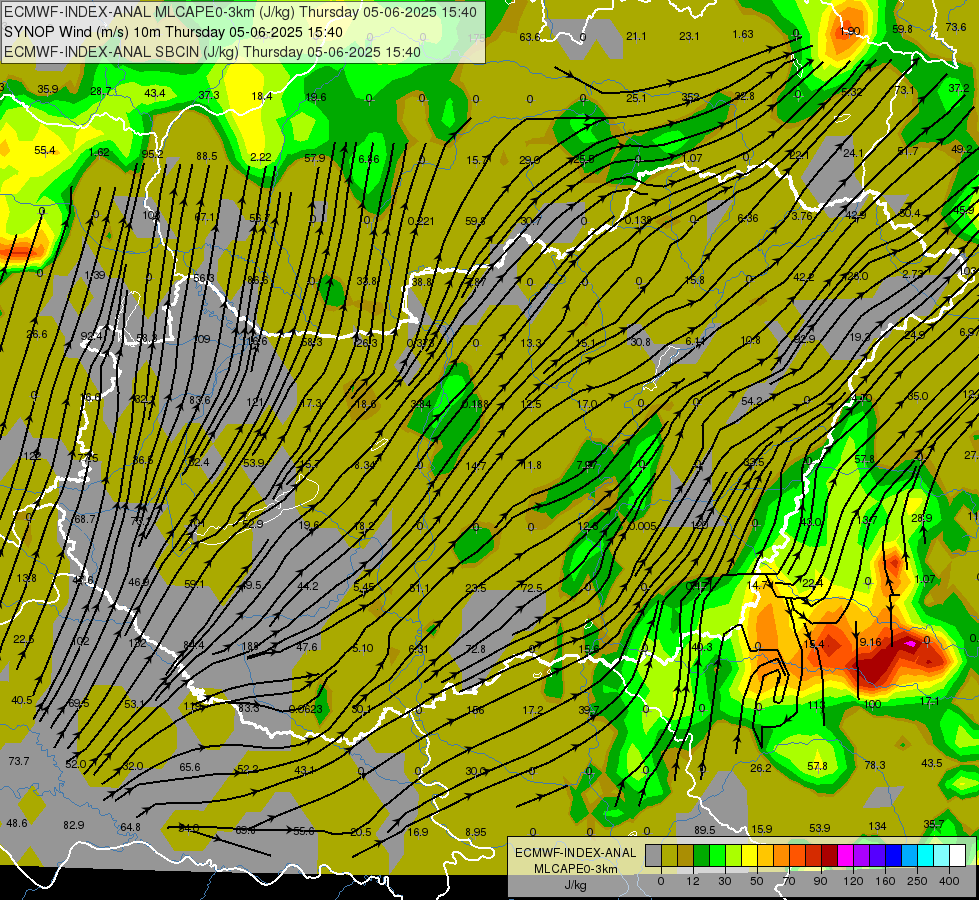Click the map value 82.9
This screenshot has height=900, width=979.
pos(74,825)
